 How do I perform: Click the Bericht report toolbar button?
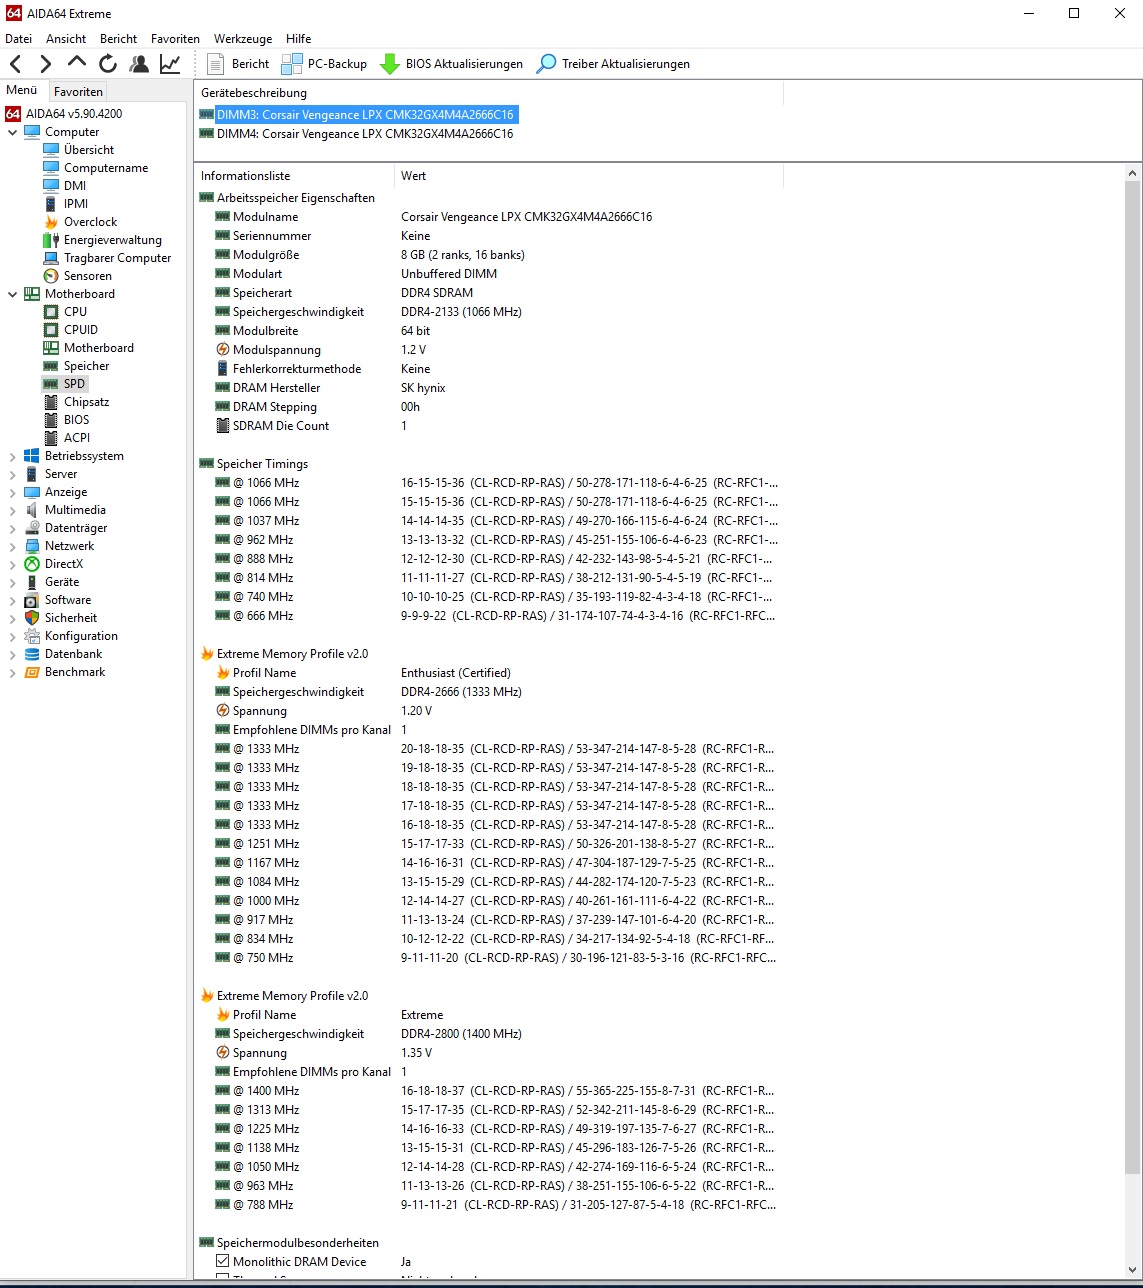237,64
